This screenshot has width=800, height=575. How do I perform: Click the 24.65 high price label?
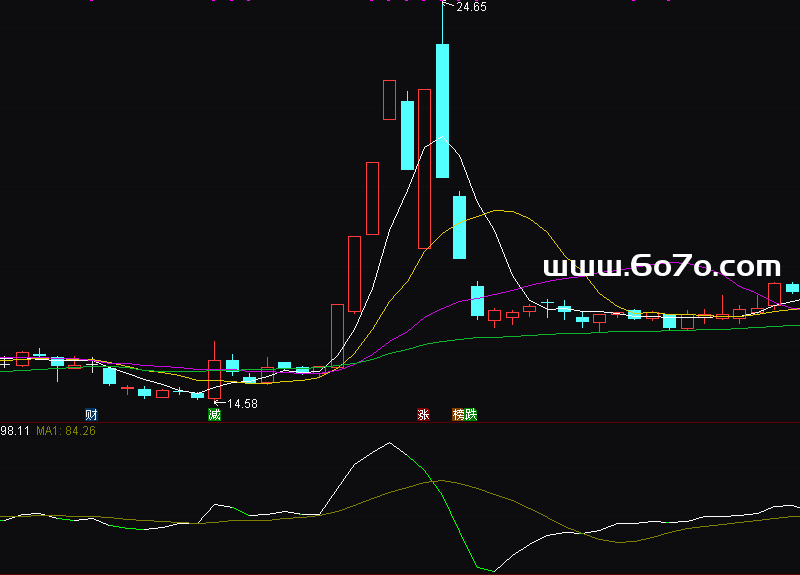471,7
